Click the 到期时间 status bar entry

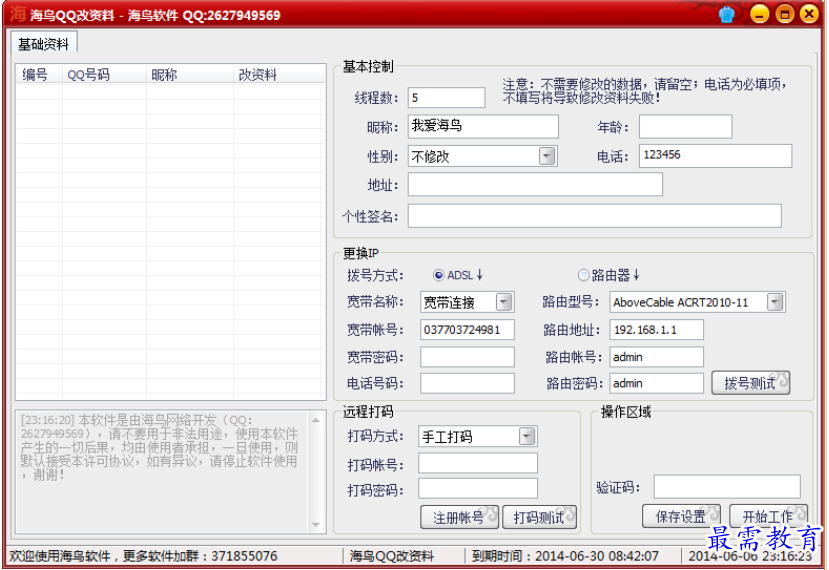[x=565, y=556]
